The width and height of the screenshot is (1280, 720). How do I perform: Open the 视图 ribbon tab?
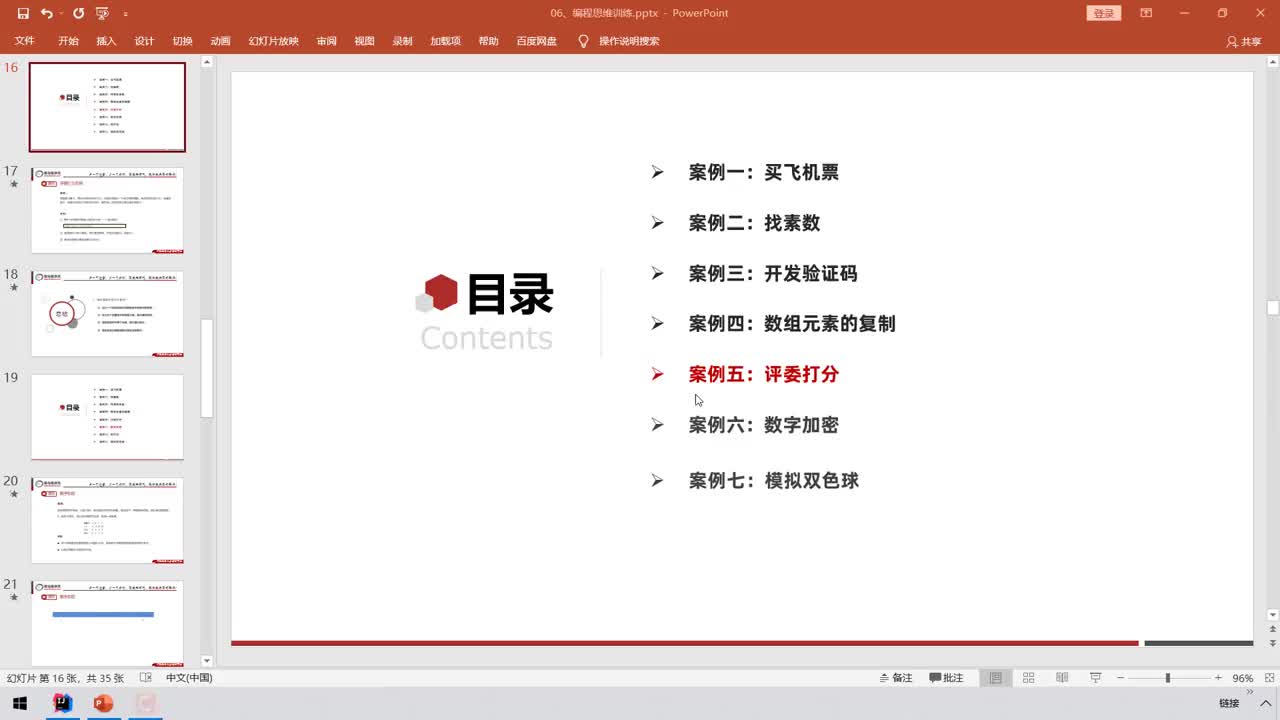(x=364, y=41)
